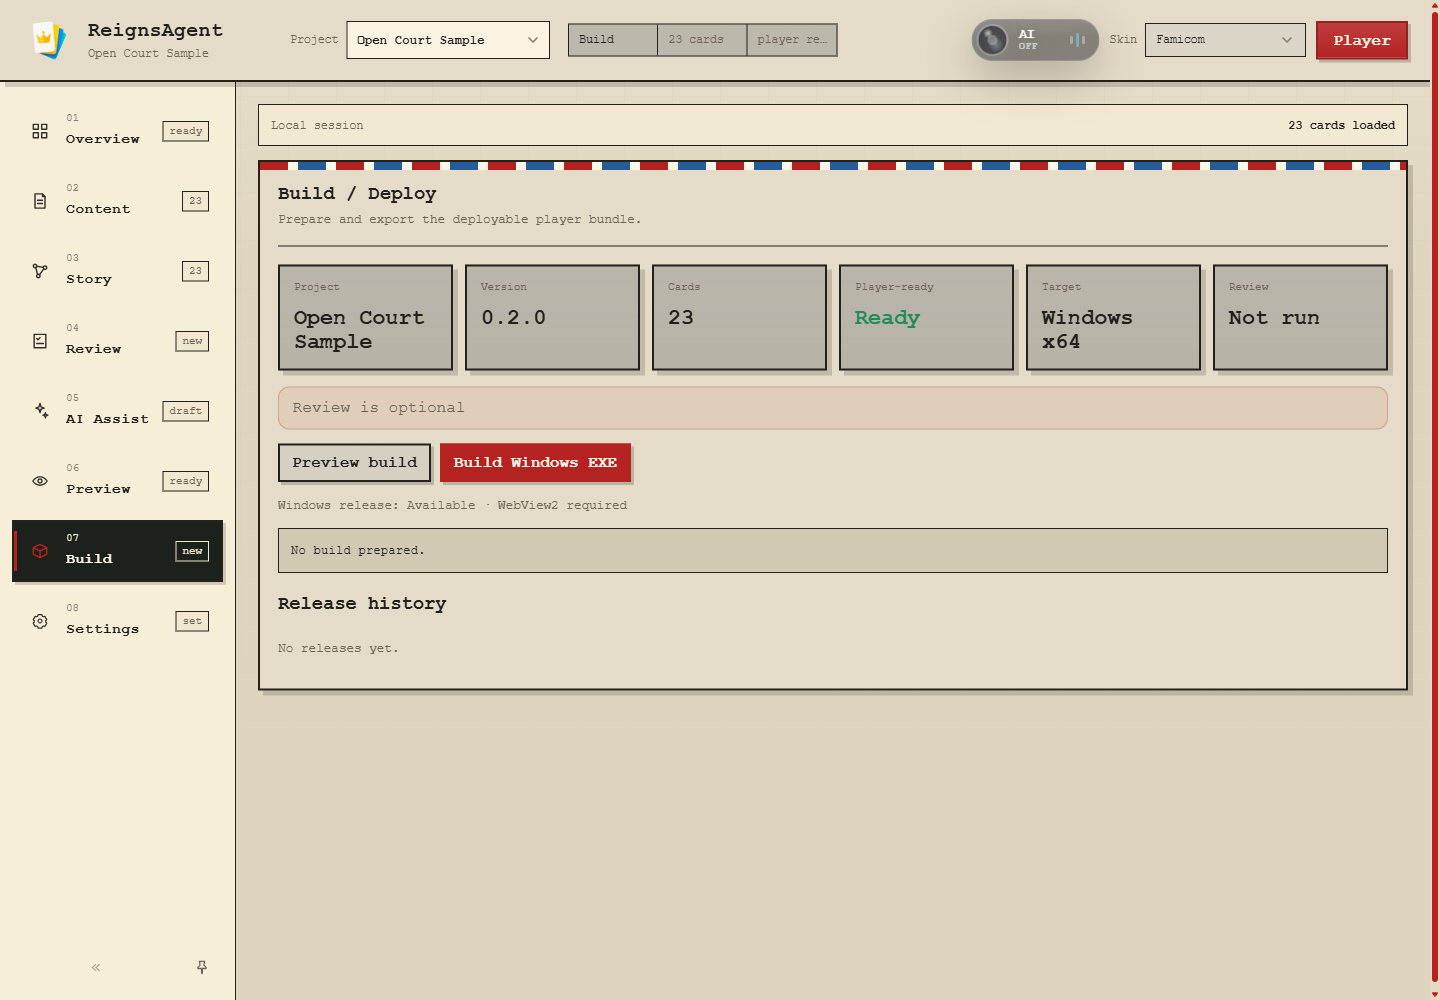Click the Build status chip in header
This screenshot has width=1440, height=1000.
point(613,40)
